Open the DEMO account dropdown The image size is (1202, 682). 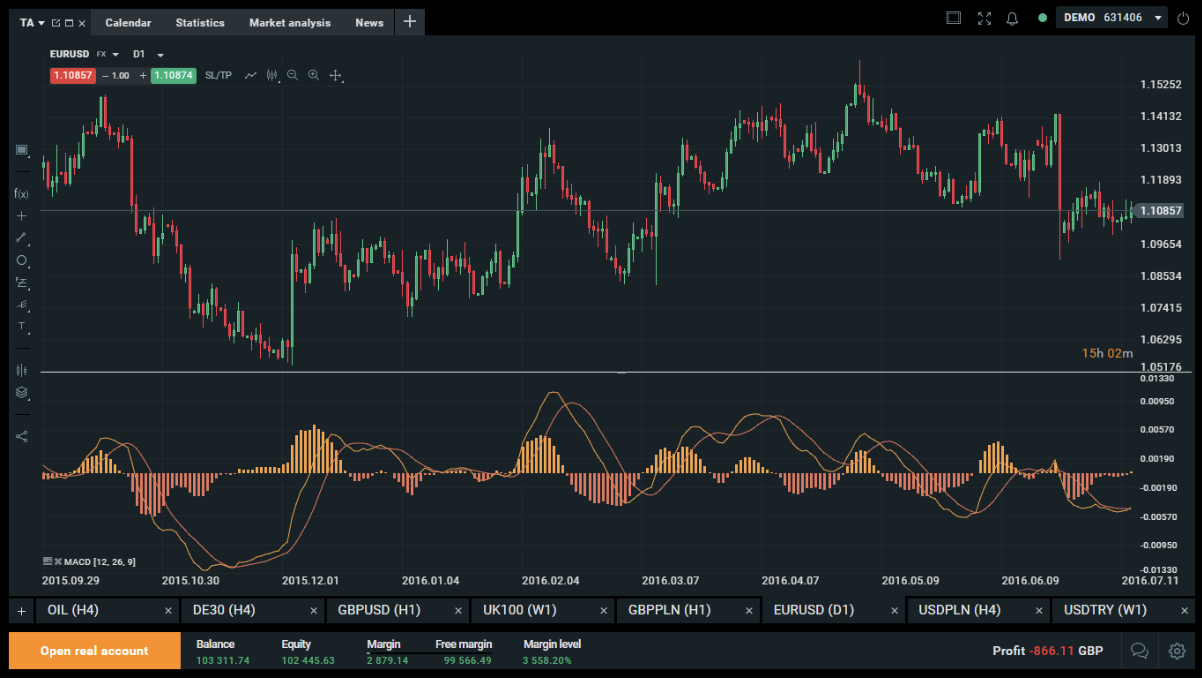1159,18
